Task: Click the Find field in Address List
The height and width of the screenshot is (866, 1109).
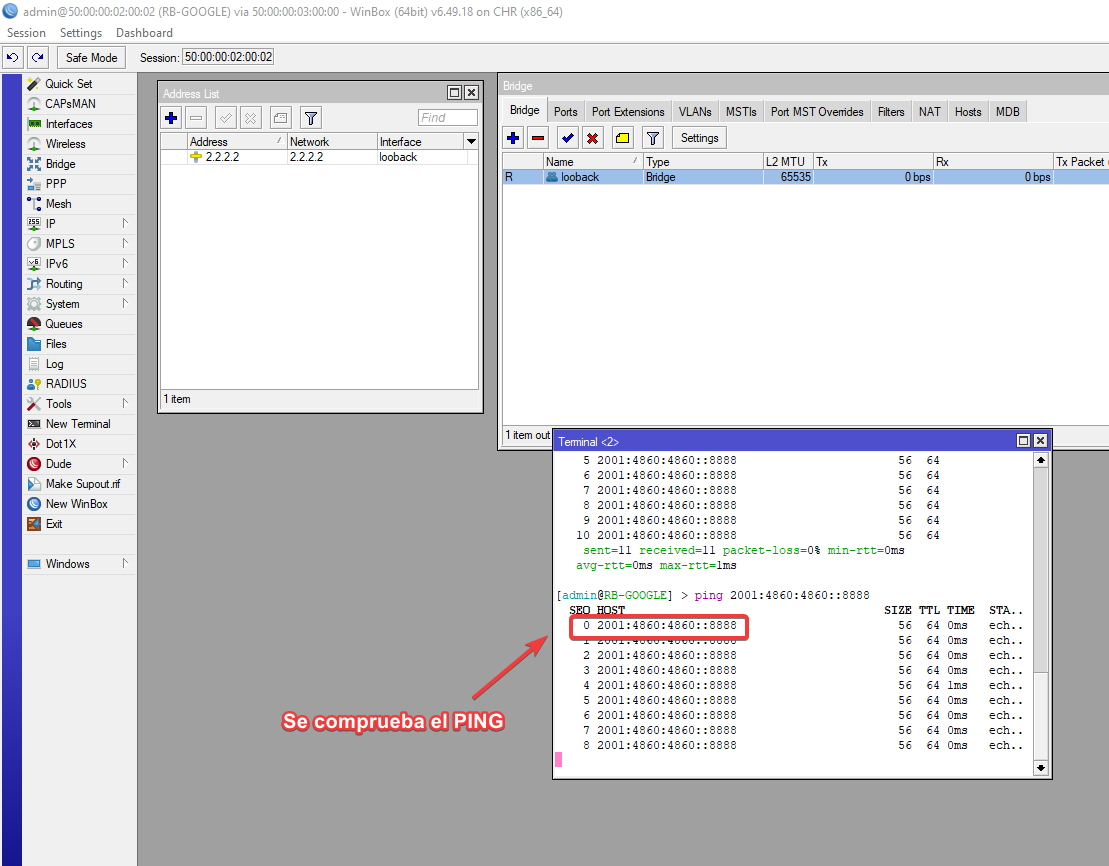Action: [447, 118]
